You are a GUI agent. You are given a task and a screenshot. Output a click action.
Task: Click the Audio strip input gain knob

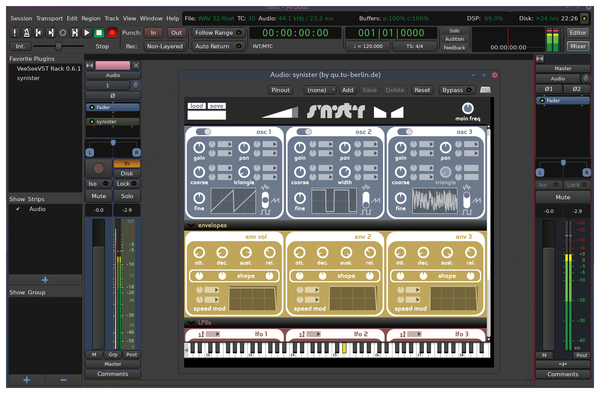pyautogui.click(x=136, y=85)
